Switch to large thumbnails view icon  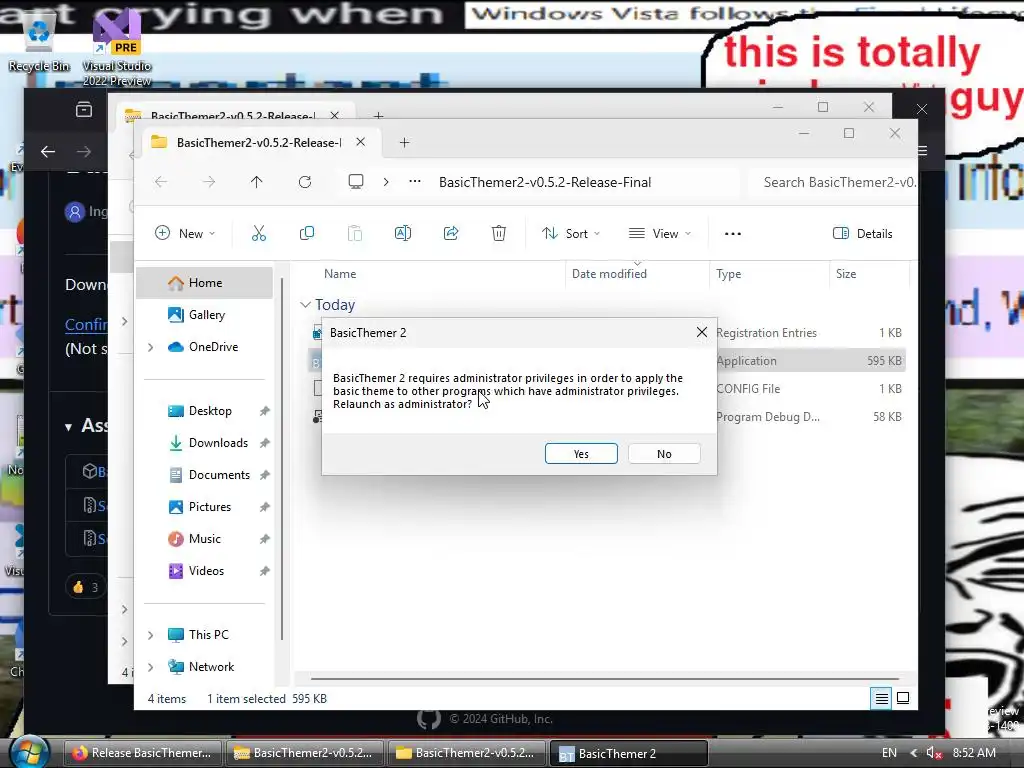pos(903,699)
